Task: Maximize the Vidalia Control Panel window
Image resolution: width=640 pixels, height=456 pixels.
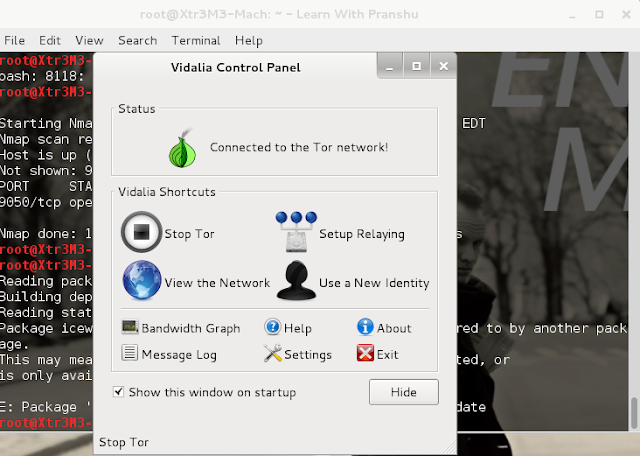Action: point(417,66)
